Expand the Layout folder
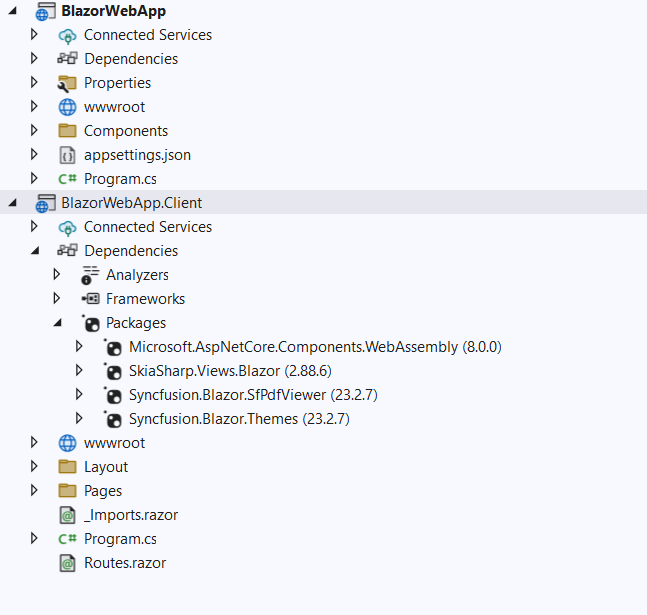 point(34,466)
